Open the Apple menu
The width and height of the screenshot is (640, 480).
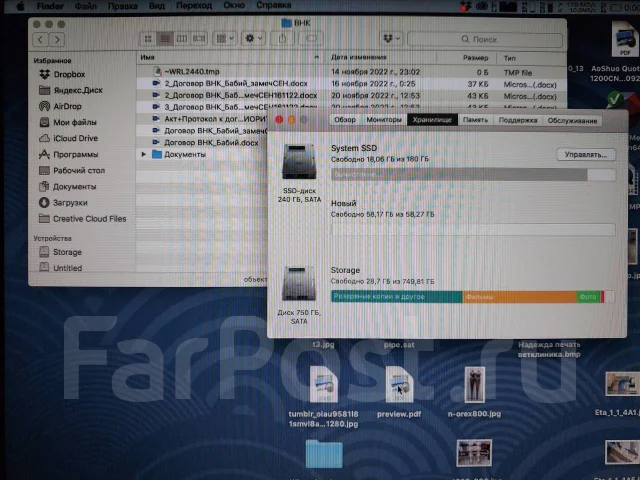click(19, 6)
